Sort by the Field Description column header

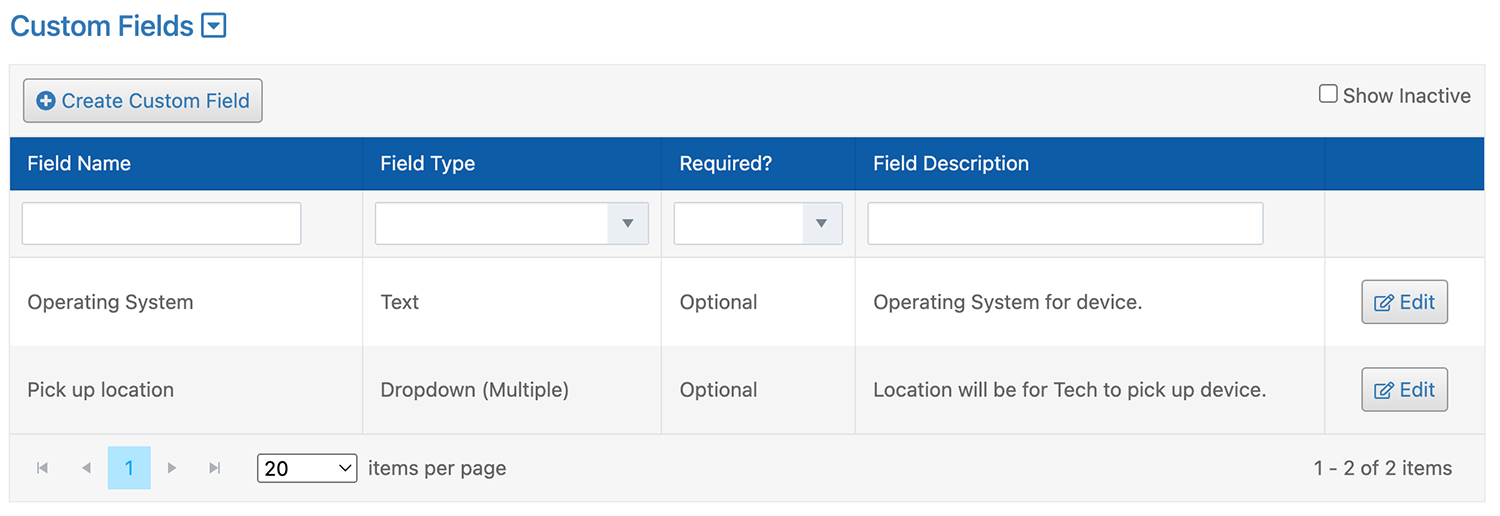click(951, 164)
